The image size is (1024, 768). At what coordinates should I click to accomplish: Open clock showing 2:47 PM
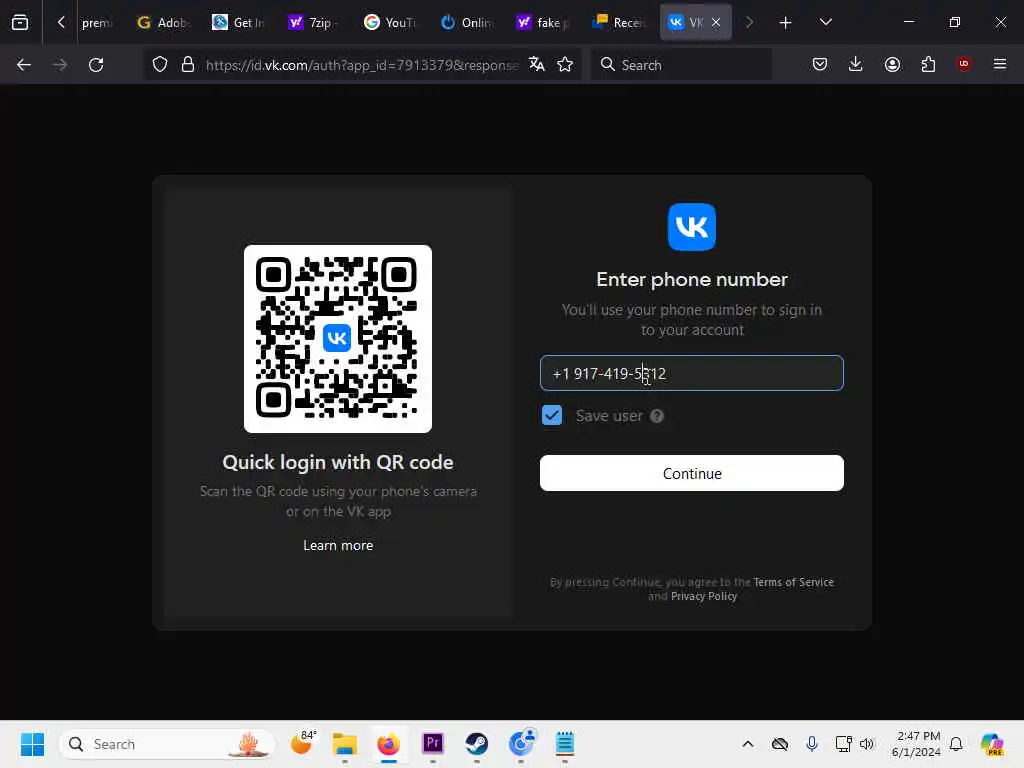point(917,744)
